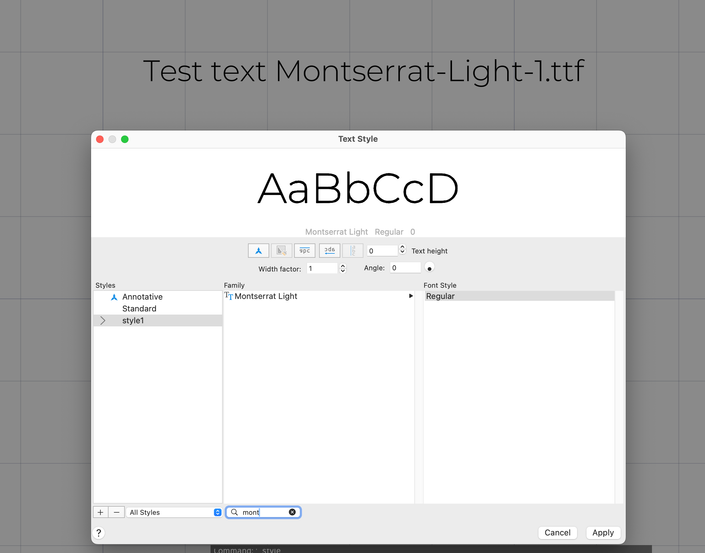
Task: Open the All Styles filter dropdown
Action: [x=174, y=512]
